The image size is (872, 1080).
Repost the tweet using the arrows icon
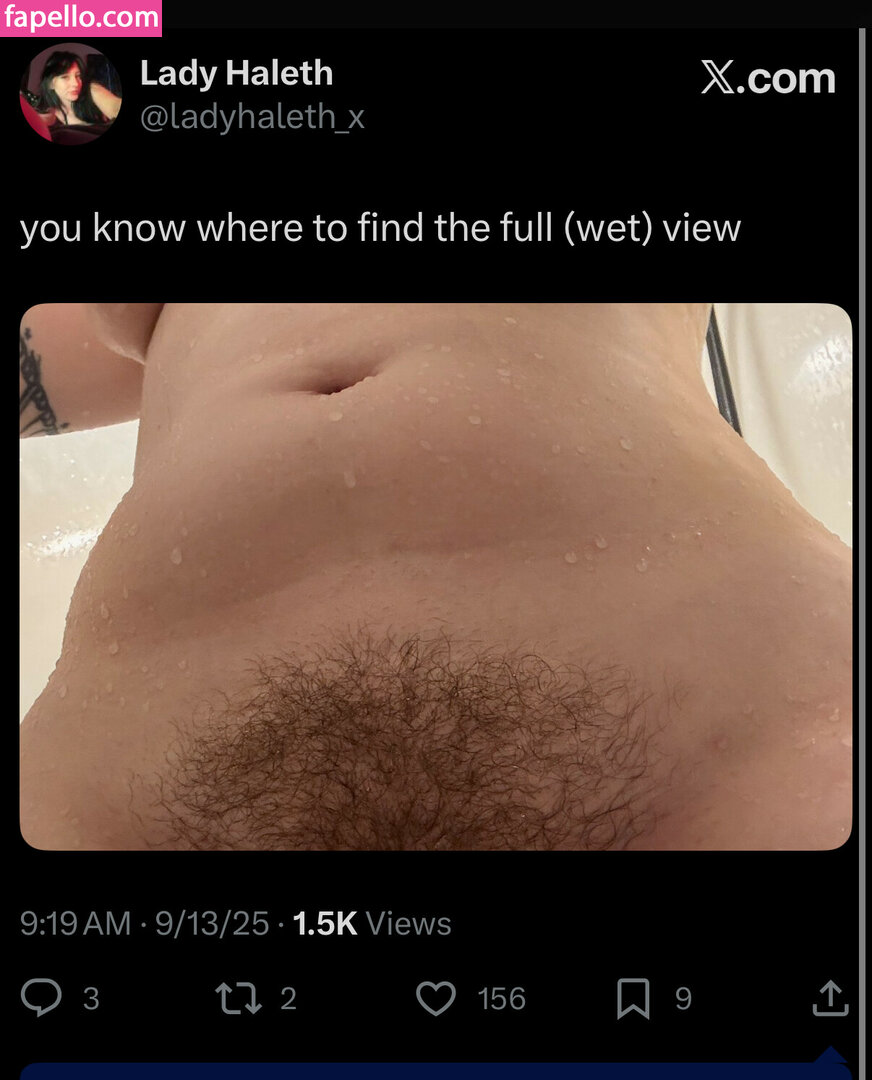[238, 998]
